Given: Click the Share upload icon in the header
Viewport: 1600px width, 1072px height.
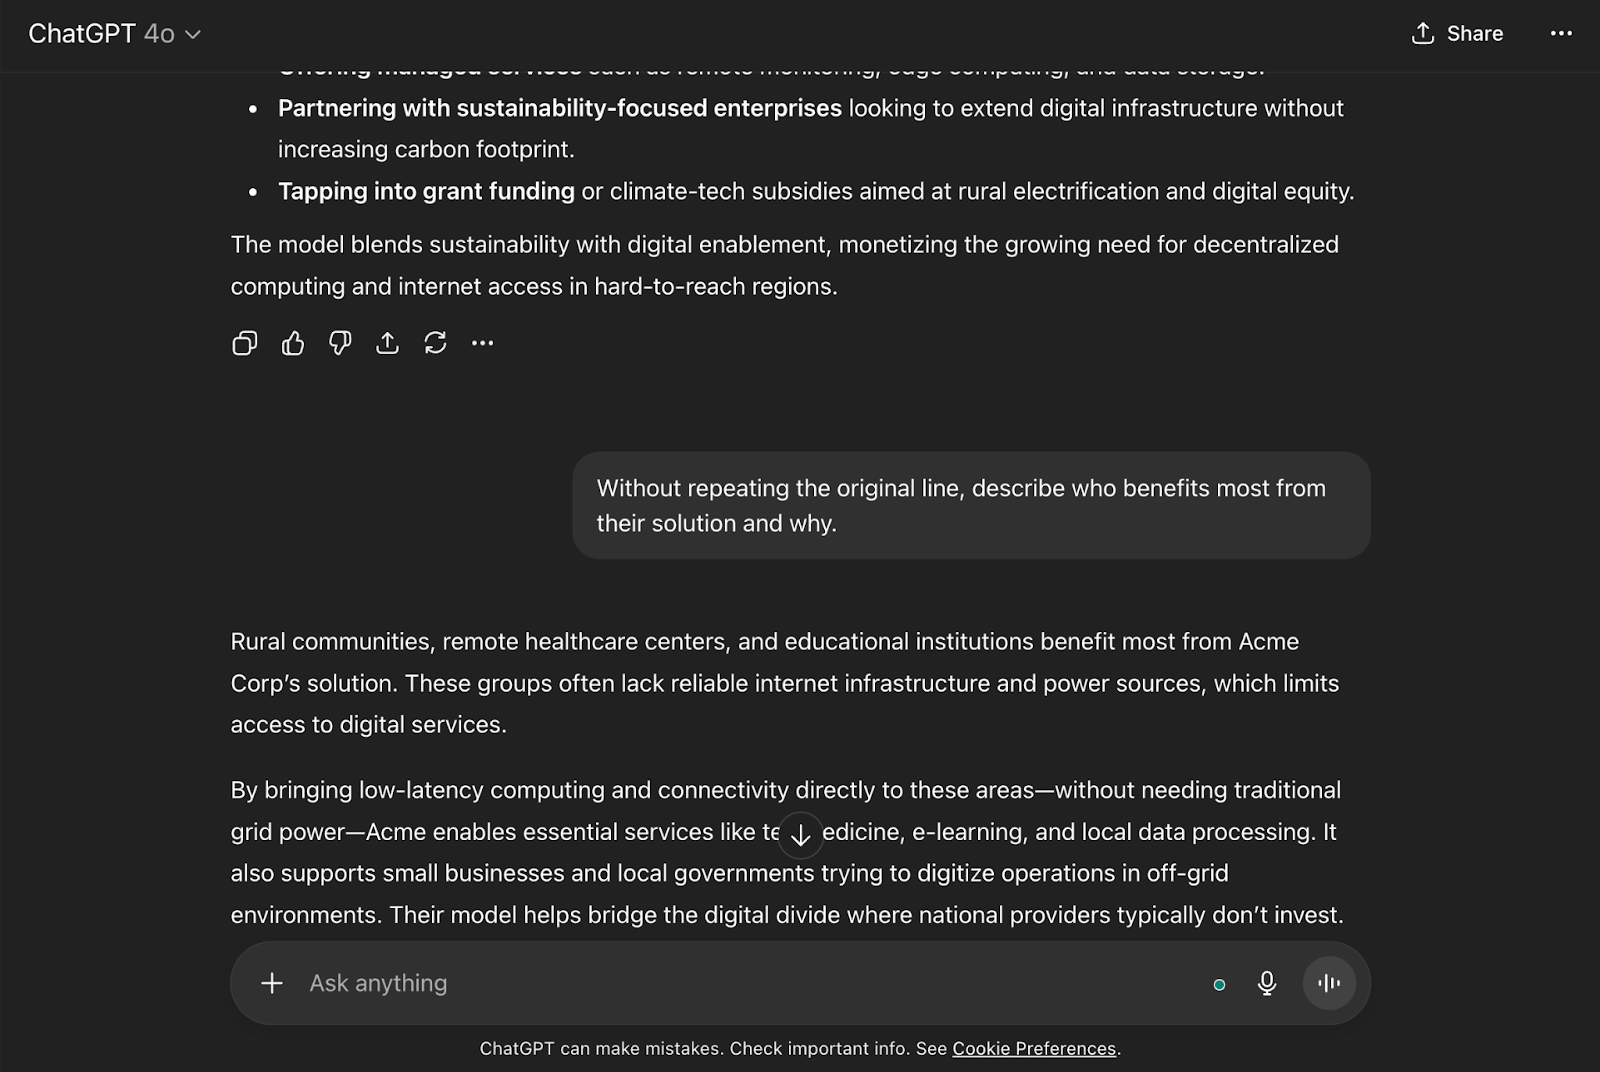Looking at the screenshot, I should tap(1422, 33).
